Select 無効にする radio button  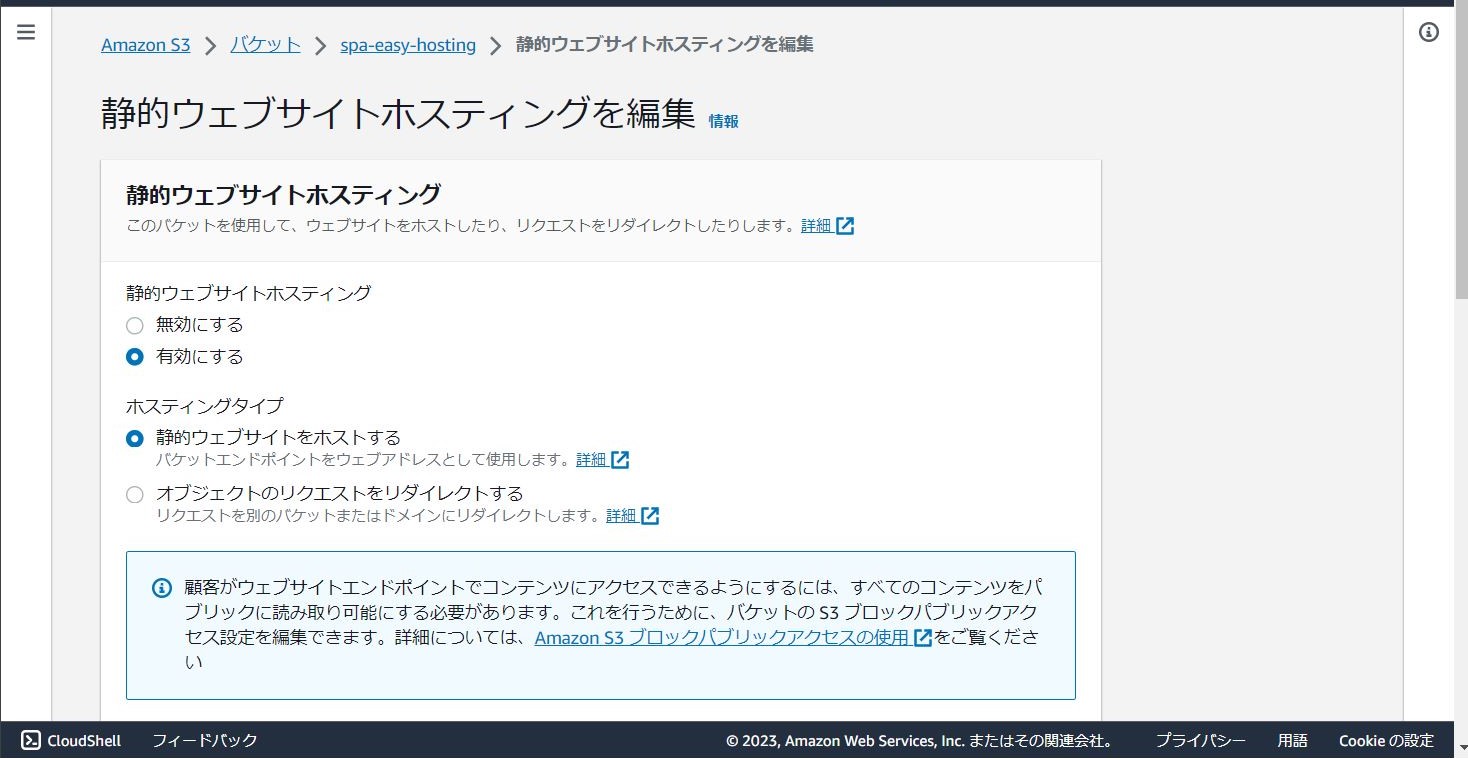point(135,325)
